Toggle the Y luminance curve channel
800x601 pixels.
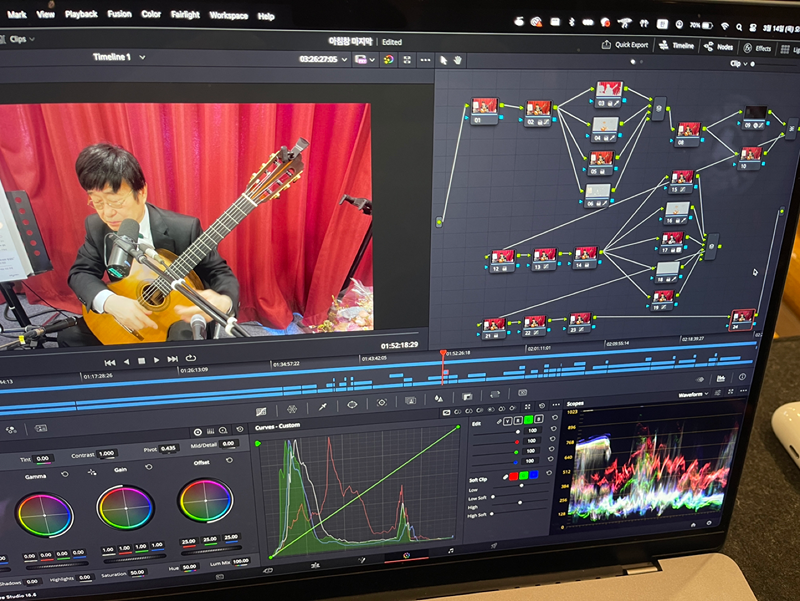(508, 421)
